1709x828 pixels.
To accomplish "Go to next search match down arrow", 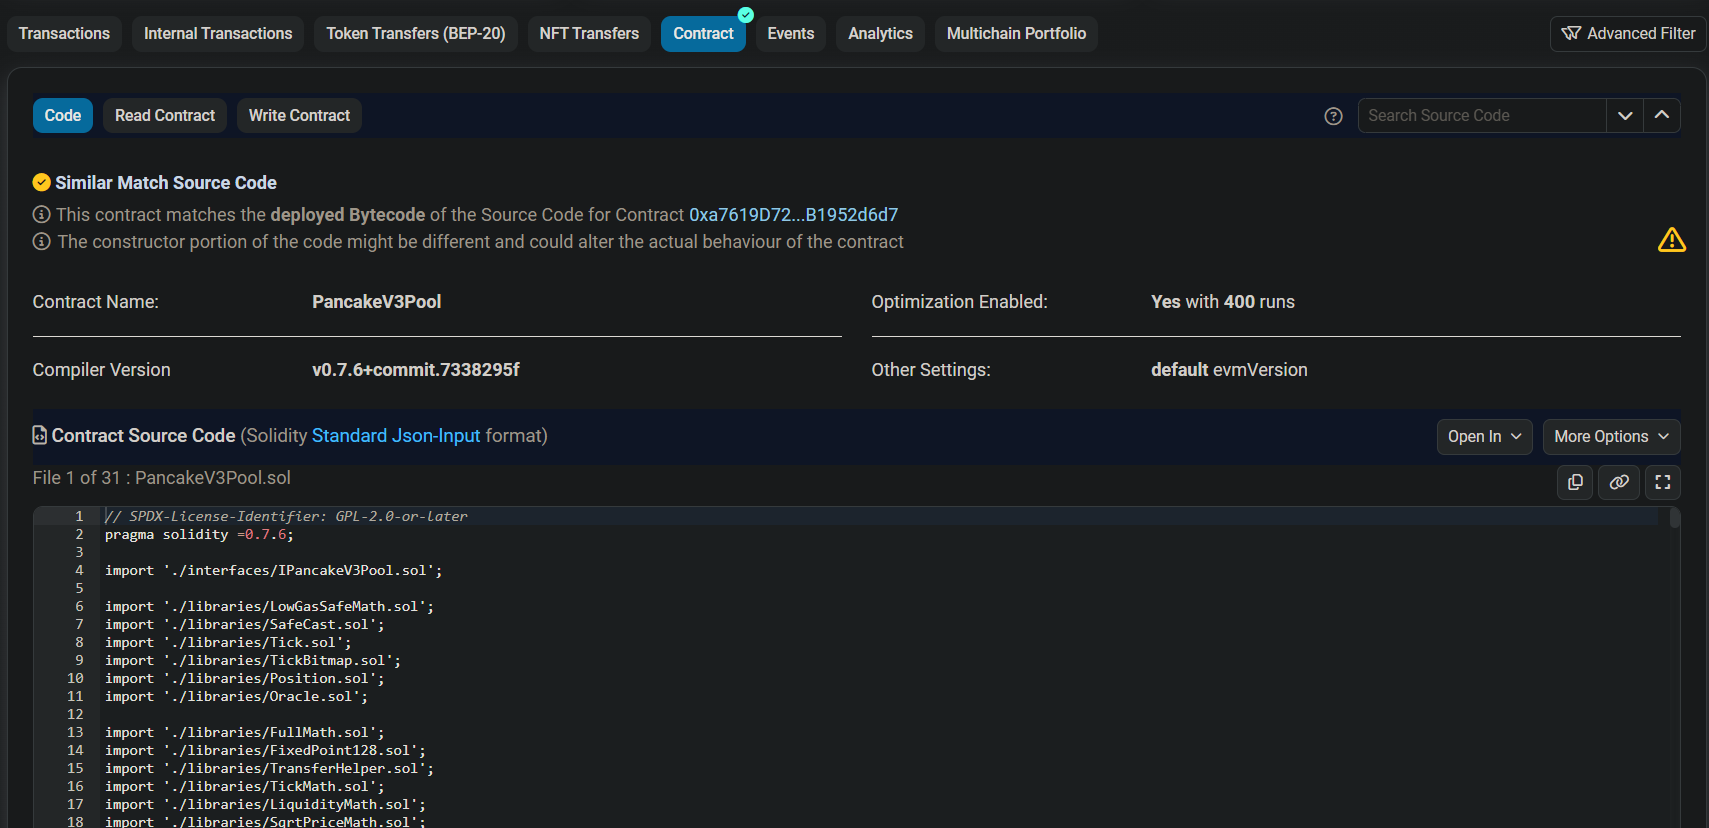I will coord(1625,116).
